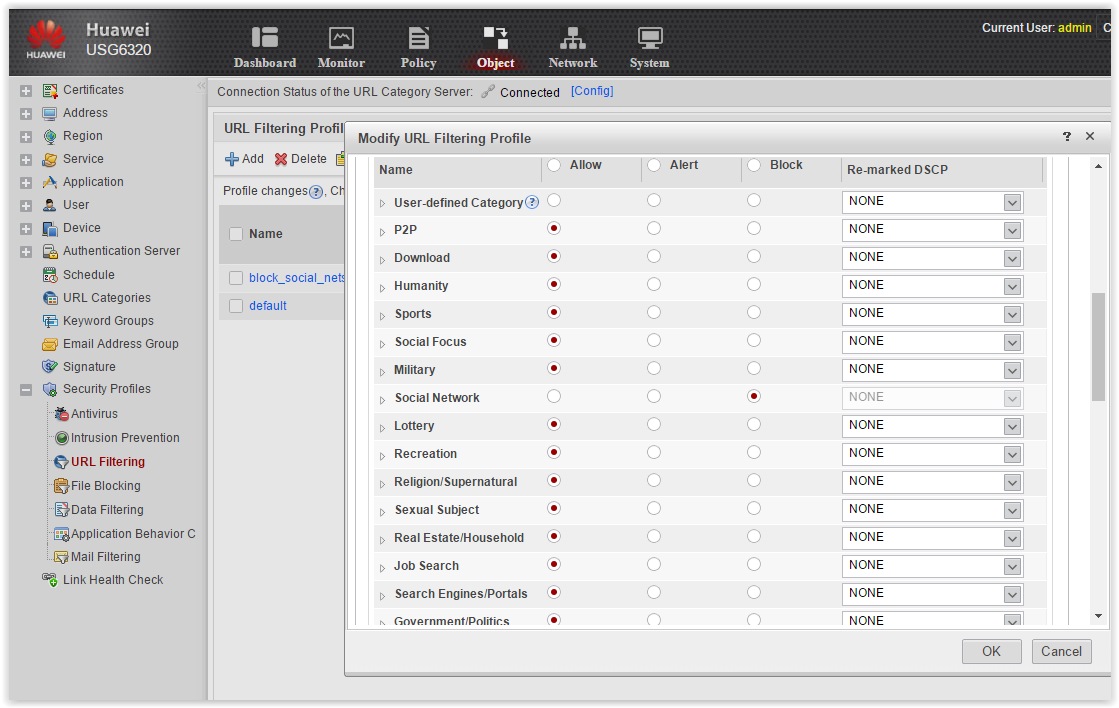The image size is (1119, 708).
Task: Open URL Categories in the sidebar
Action: (106, 298)
